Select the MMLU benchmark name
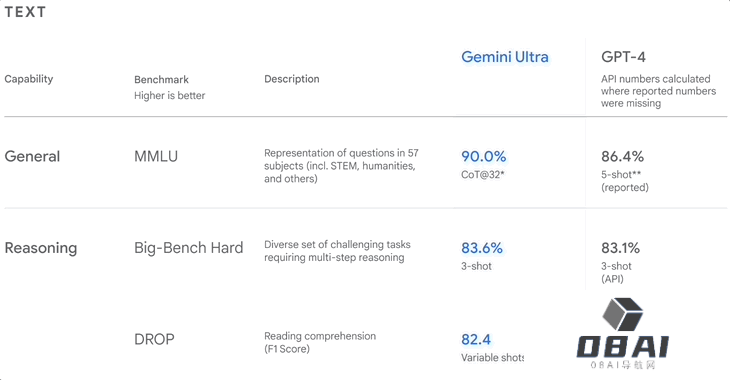 pos(156,156)
